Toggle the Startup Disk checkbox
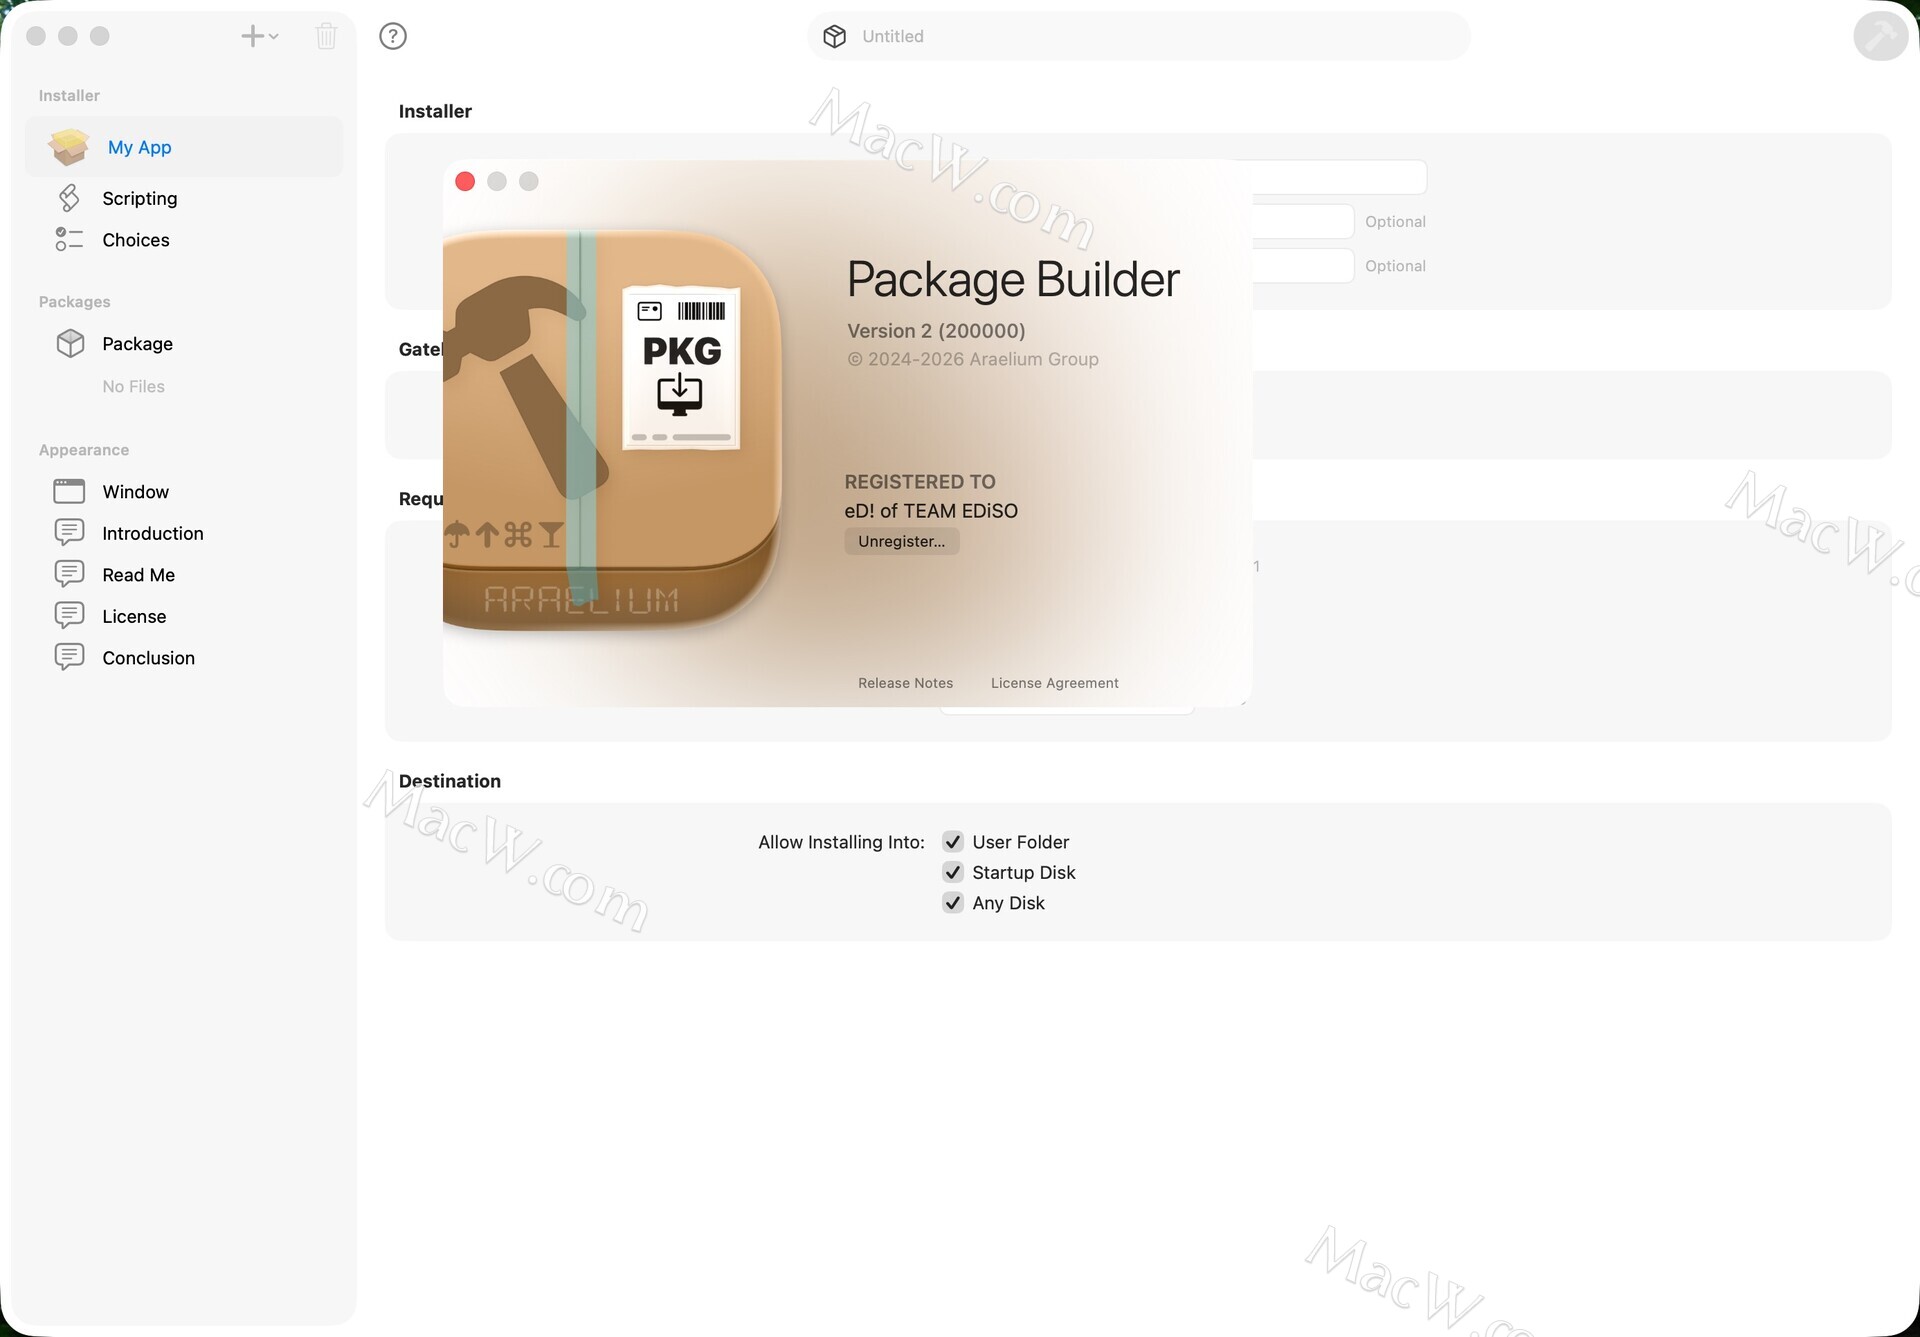This screenshot has width=1920, height=1337. [x=953, y=872]
